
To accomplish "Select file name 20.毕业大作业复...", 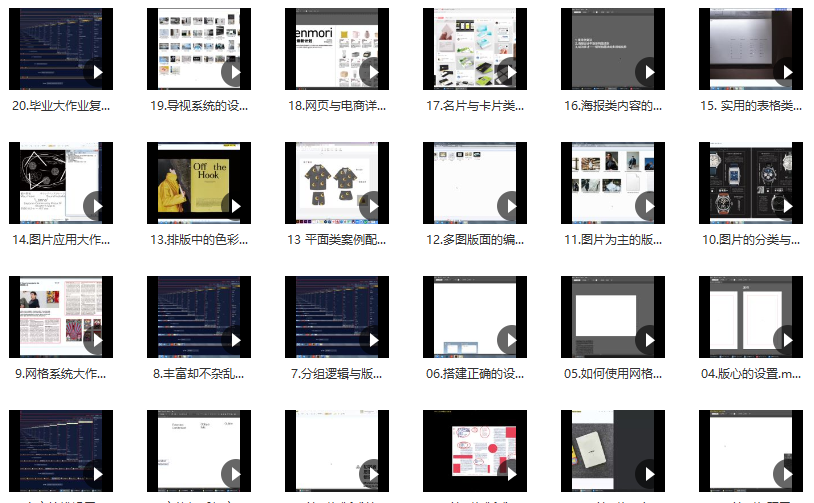I will point(61,106).
